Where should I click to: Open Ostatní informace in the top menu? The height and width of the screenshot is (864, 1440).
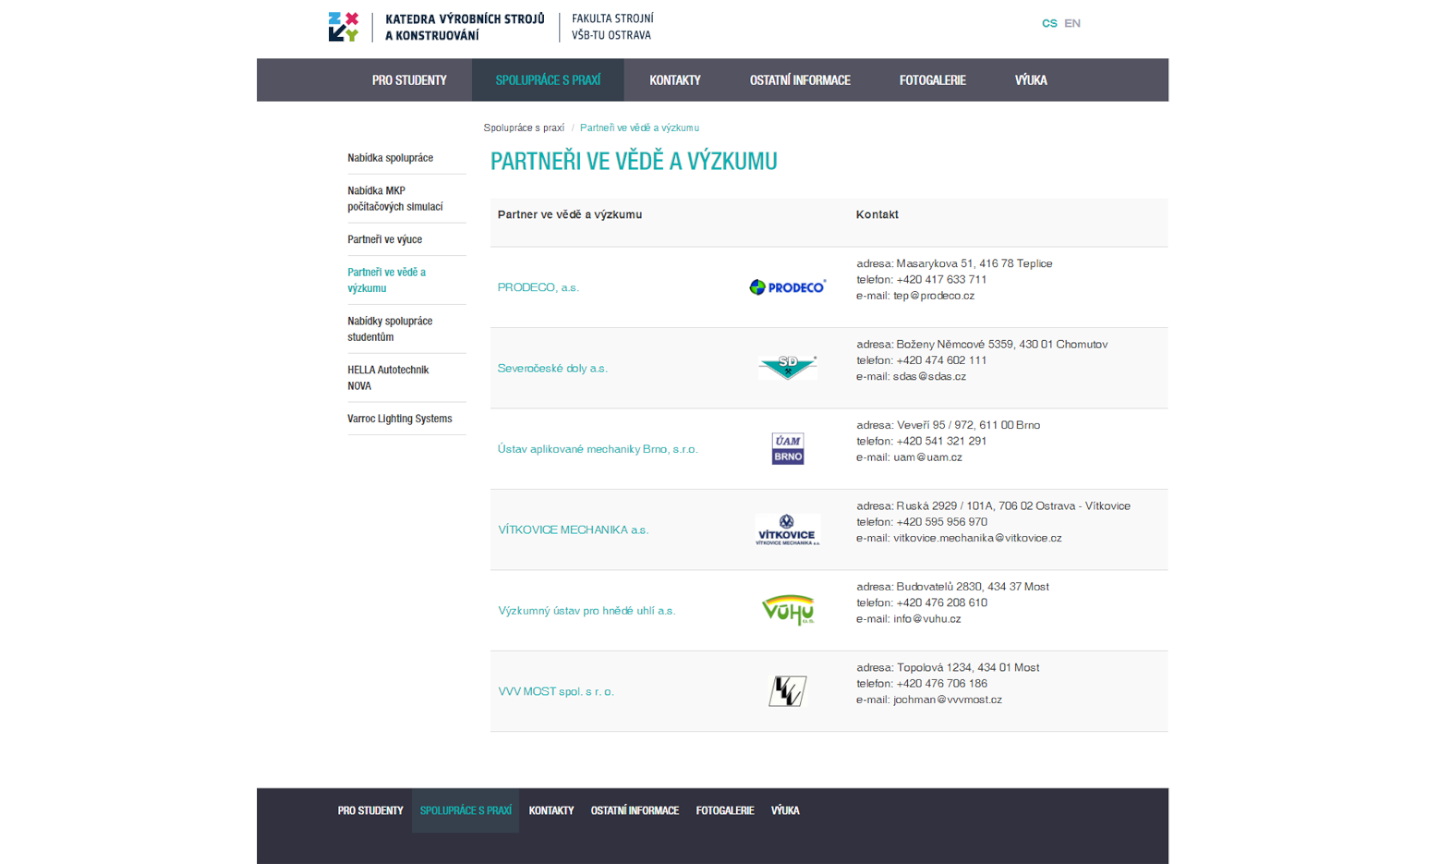point(800,80)
